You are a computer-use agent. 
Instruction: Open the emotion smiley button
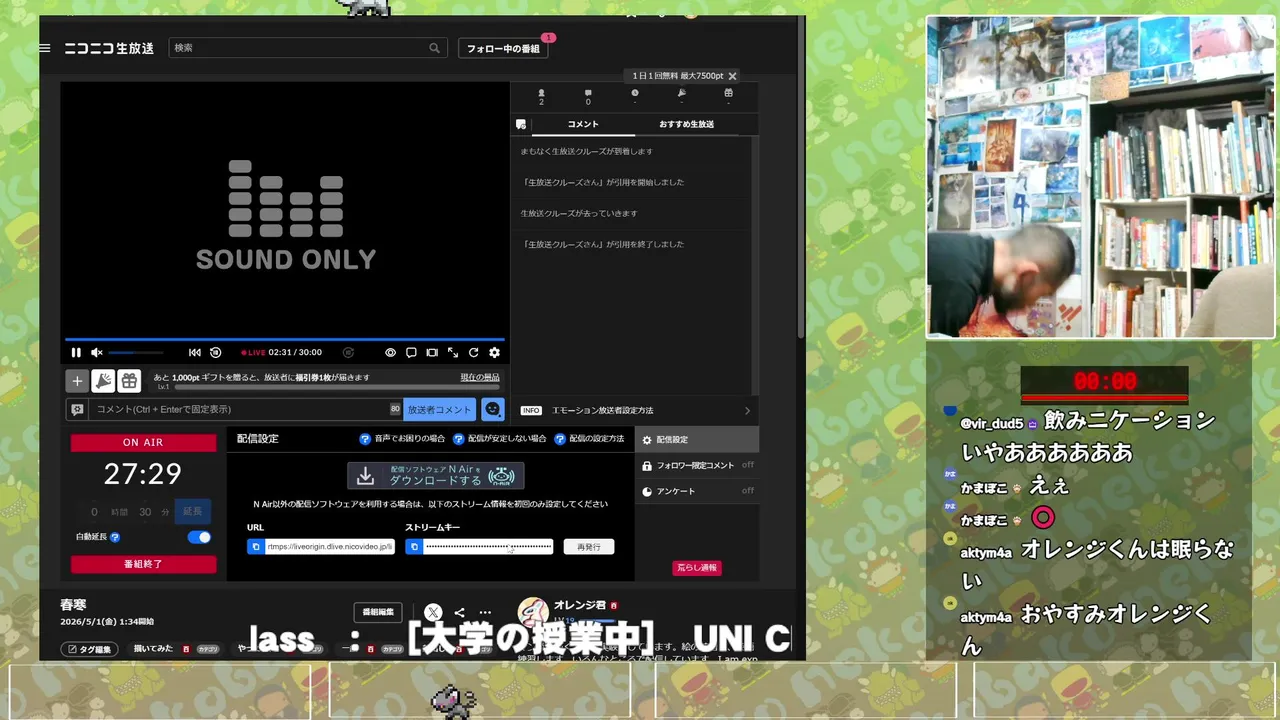[492, 409]
